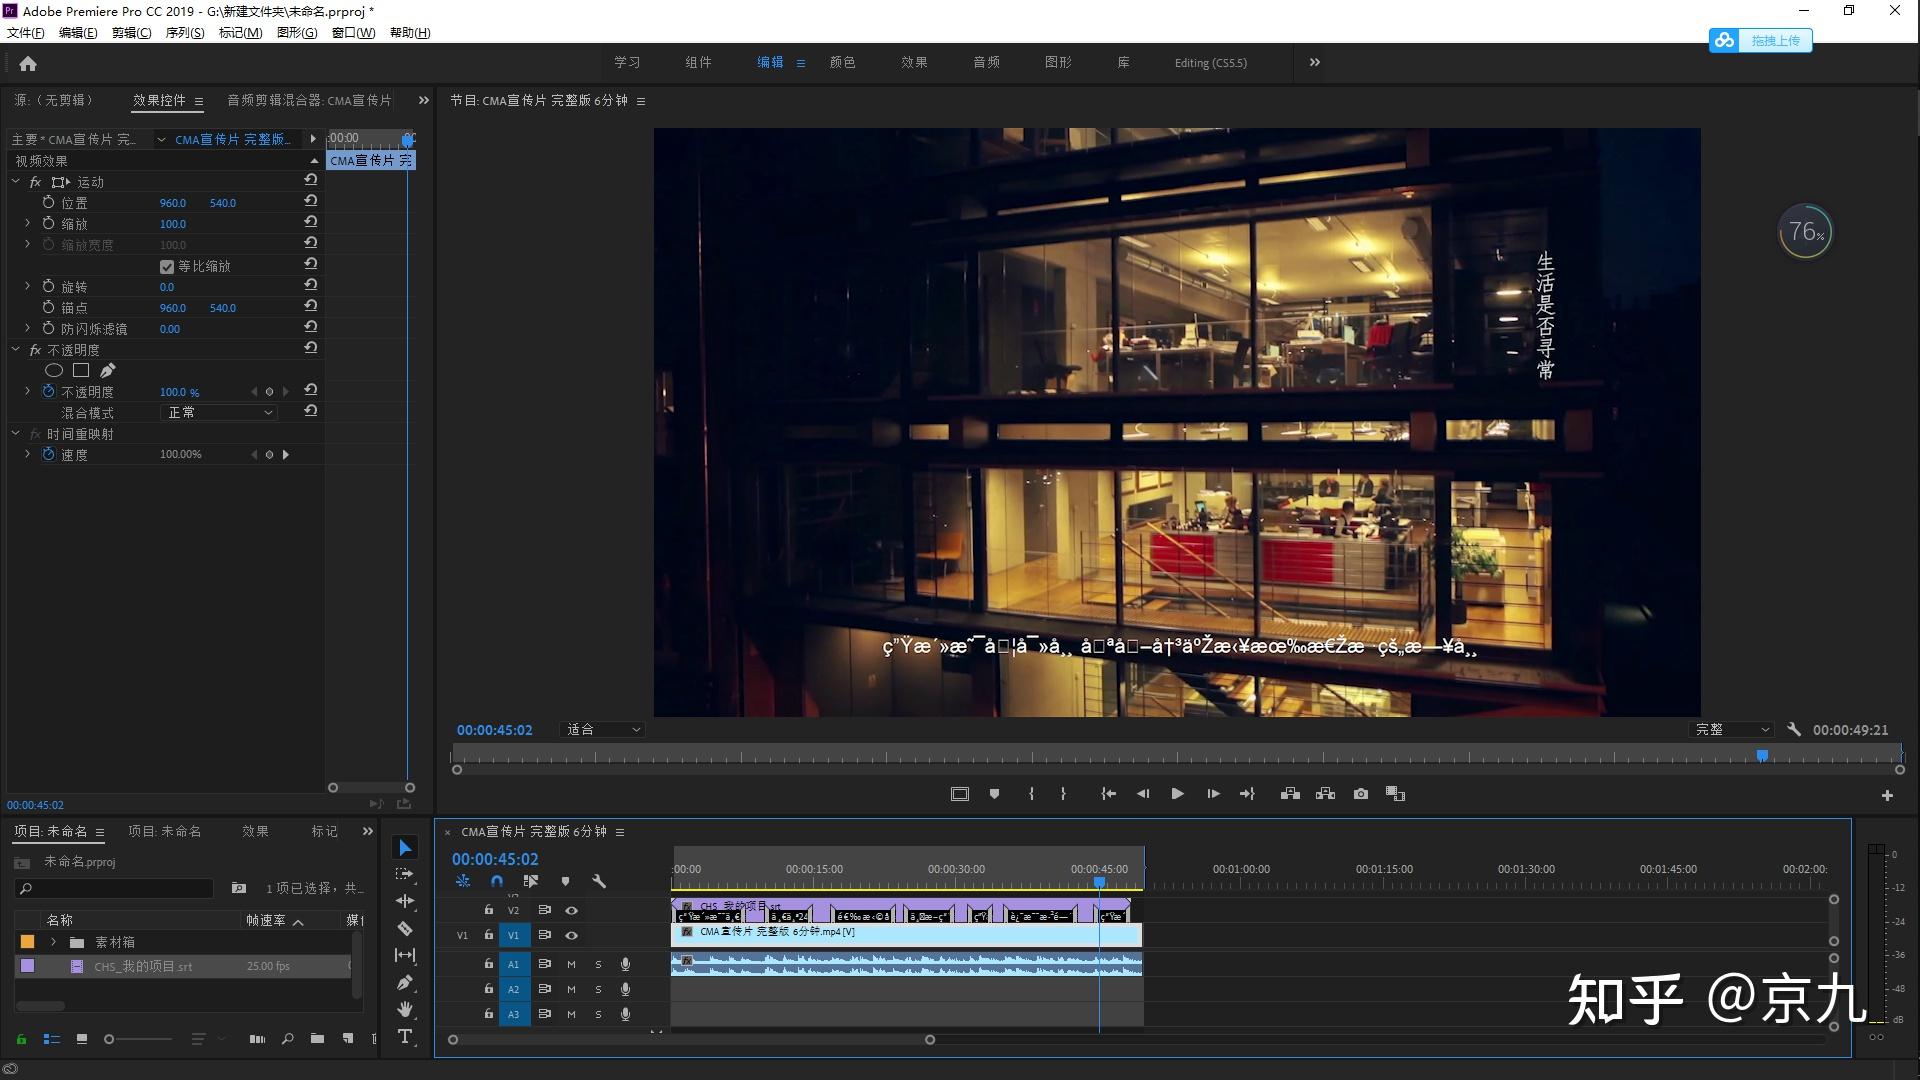The height and width of the screenshot is (1080, 1920).
Task: Select the Hand tool
Action: tap(405, 1010)
